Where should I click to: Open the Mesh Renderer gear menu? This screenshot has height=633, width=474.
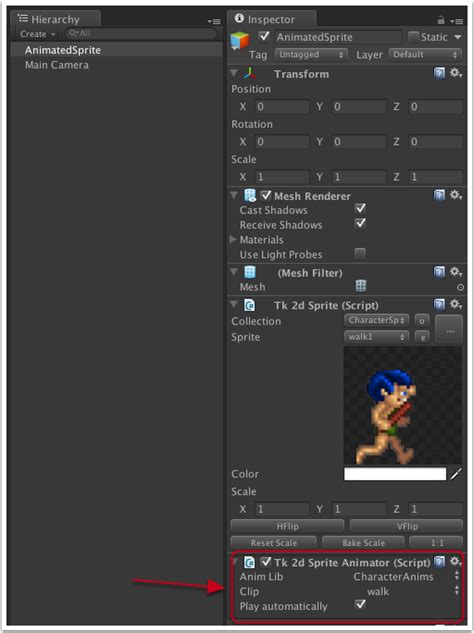(x=456, y=195)
